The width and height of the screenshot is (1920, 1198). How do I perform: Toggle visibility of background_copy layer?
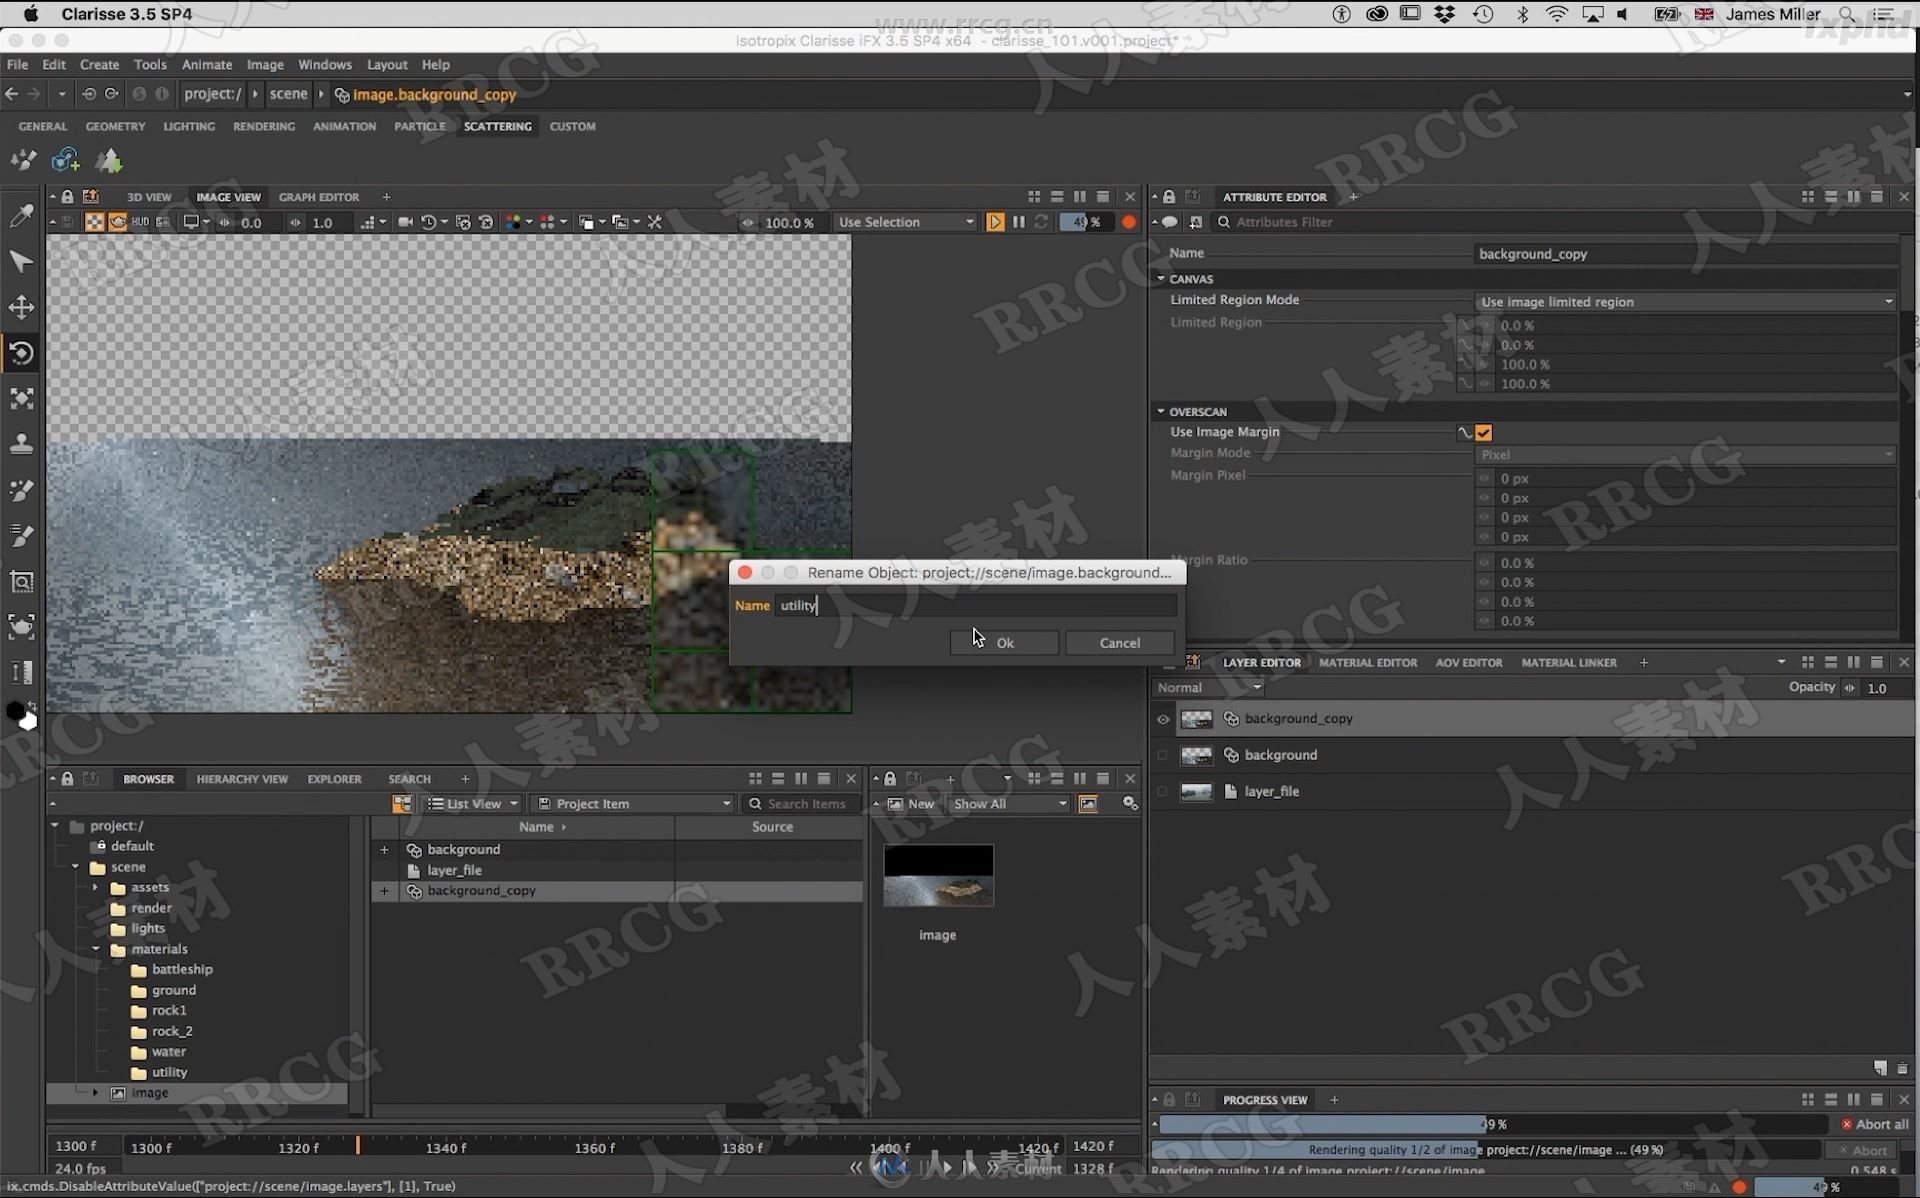tap(1164, 716)
